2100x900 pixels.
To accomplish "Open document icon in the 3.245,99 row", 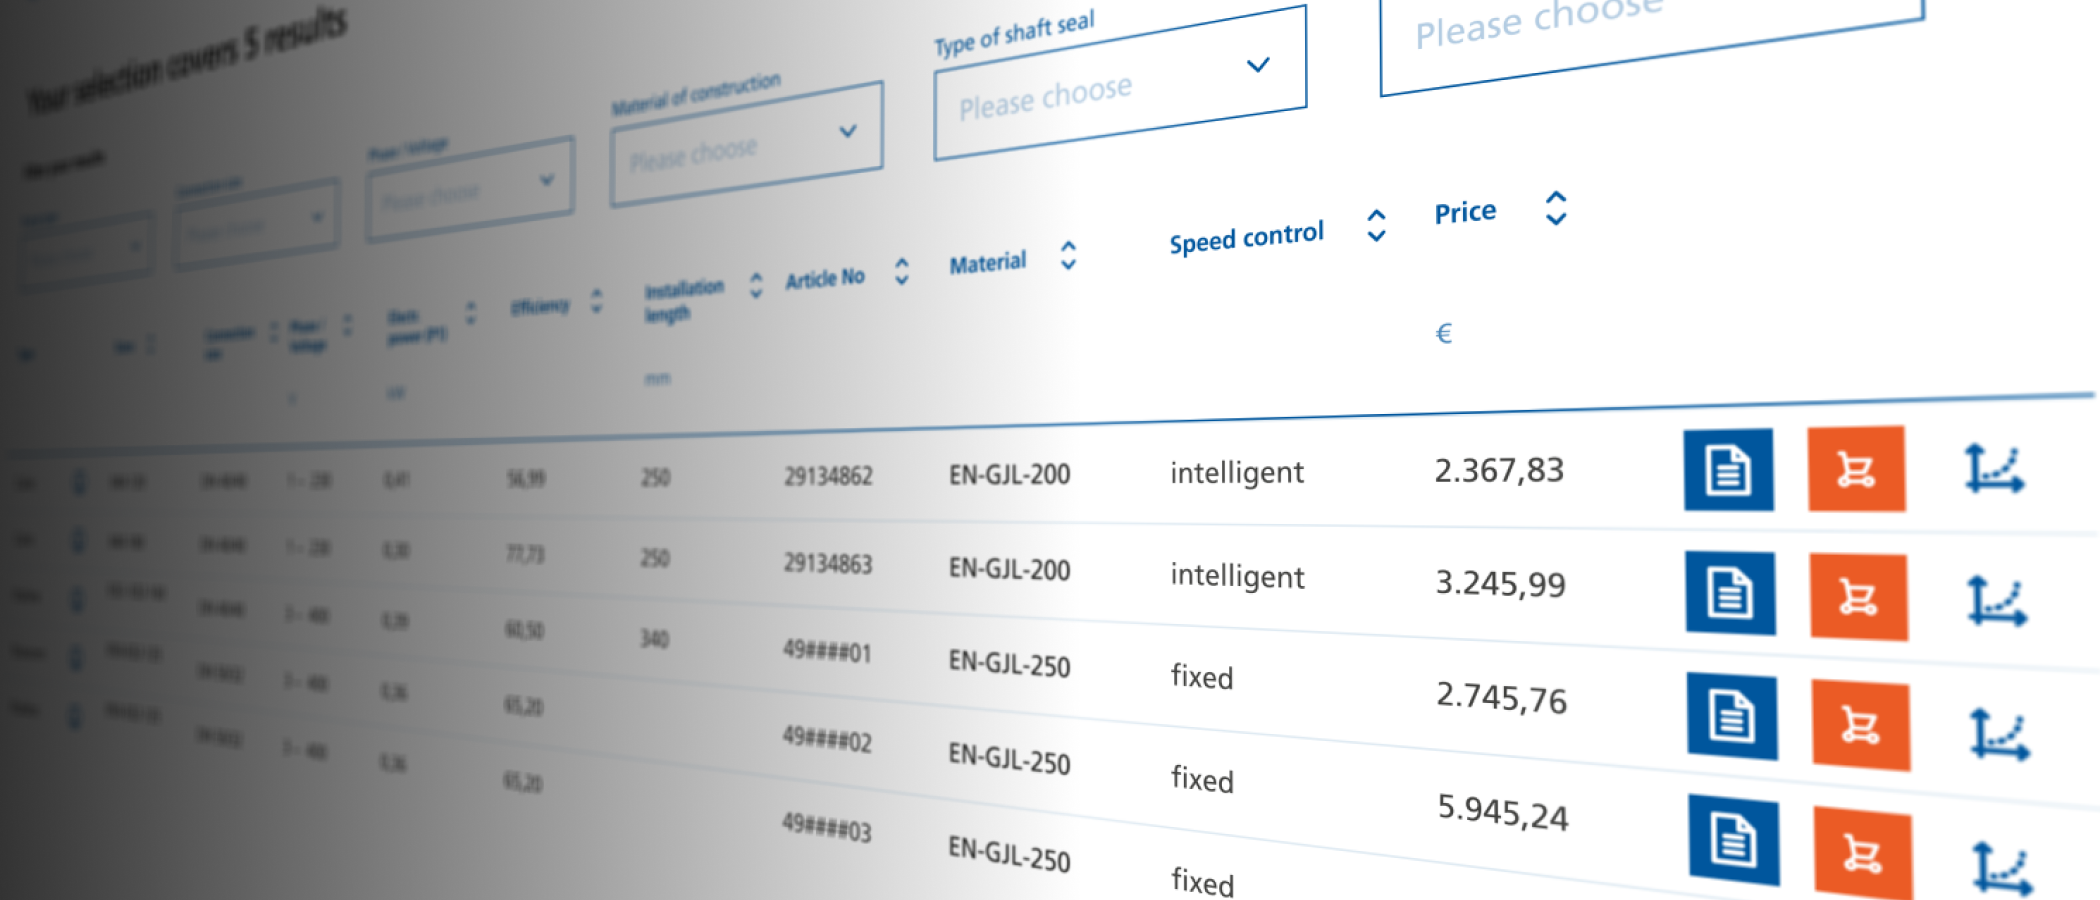I will (1730, 593).
